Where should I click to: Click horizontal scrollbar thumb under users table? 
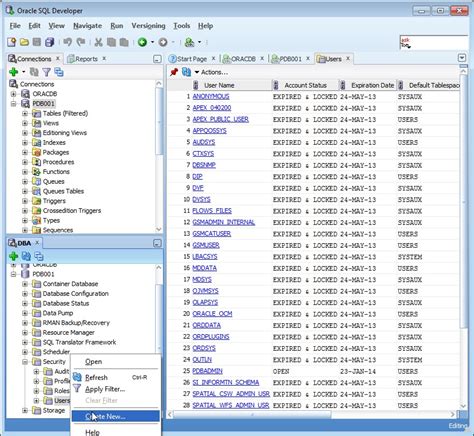click(x=252, y=414)
